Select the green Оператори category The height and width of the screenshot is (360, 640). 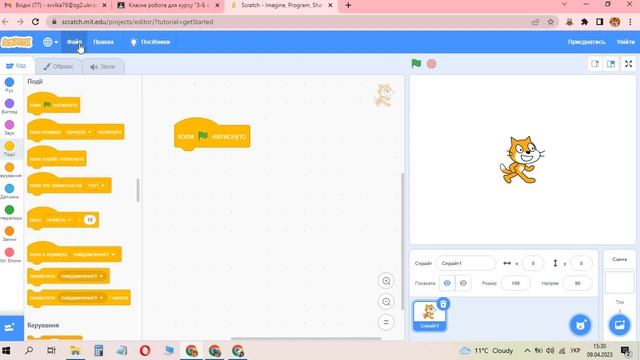click(9, 212)
